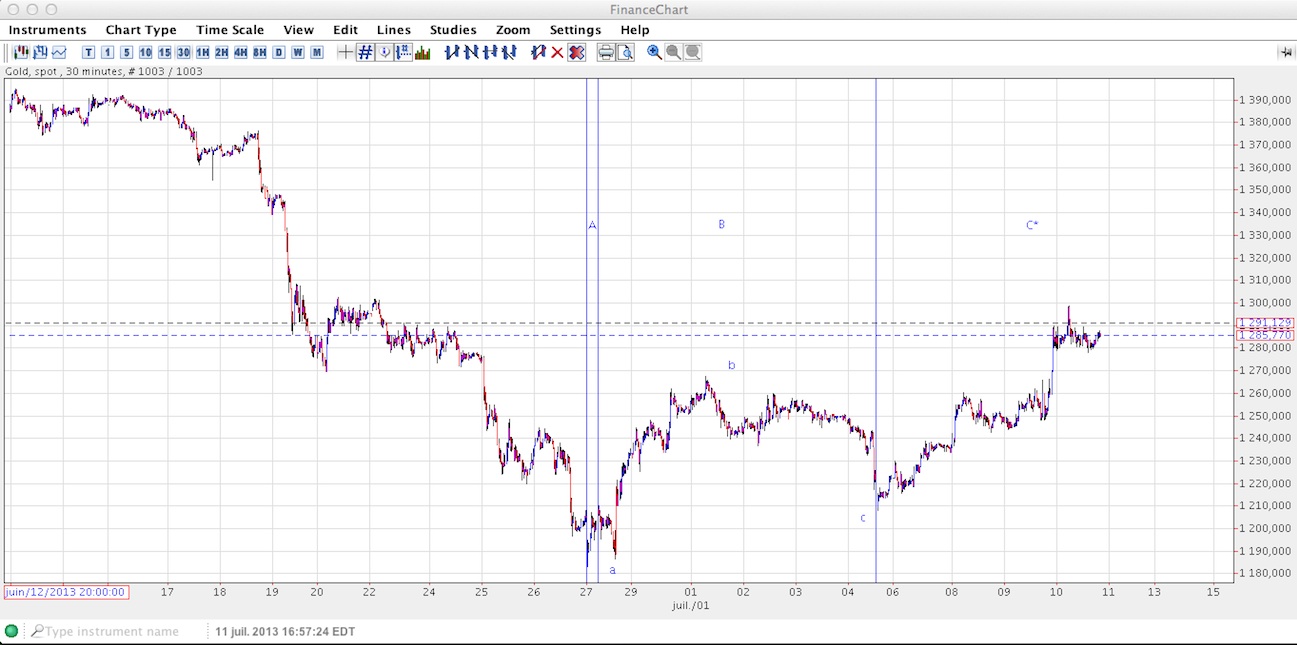Open the volume bars study icon

pyautogui.click(x=423, y=52)
